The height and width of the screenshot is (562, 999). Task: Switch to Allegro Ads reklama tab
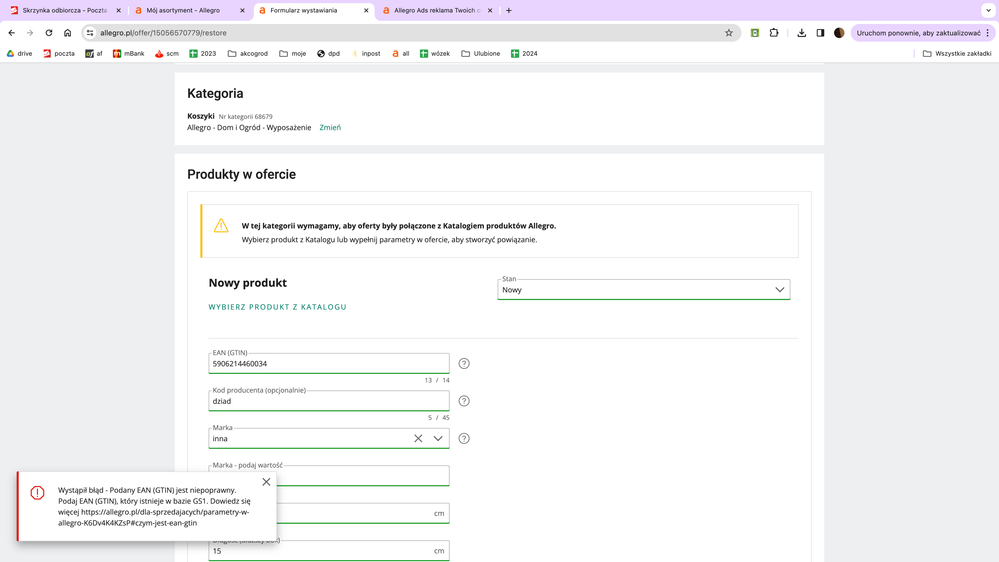point(436,10)
